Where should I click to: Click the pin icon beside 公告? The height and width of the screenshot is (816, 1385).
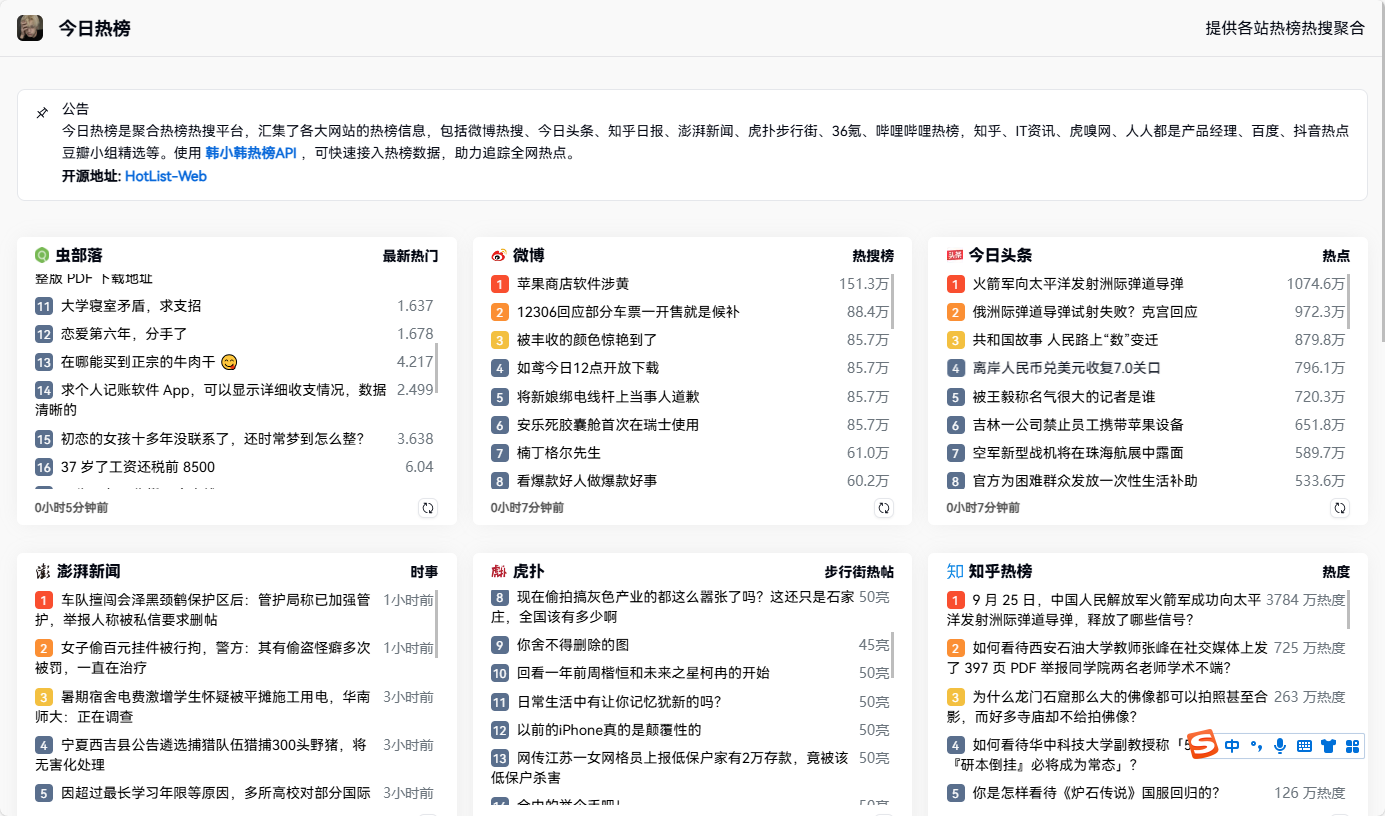click(x=42, y=113)
